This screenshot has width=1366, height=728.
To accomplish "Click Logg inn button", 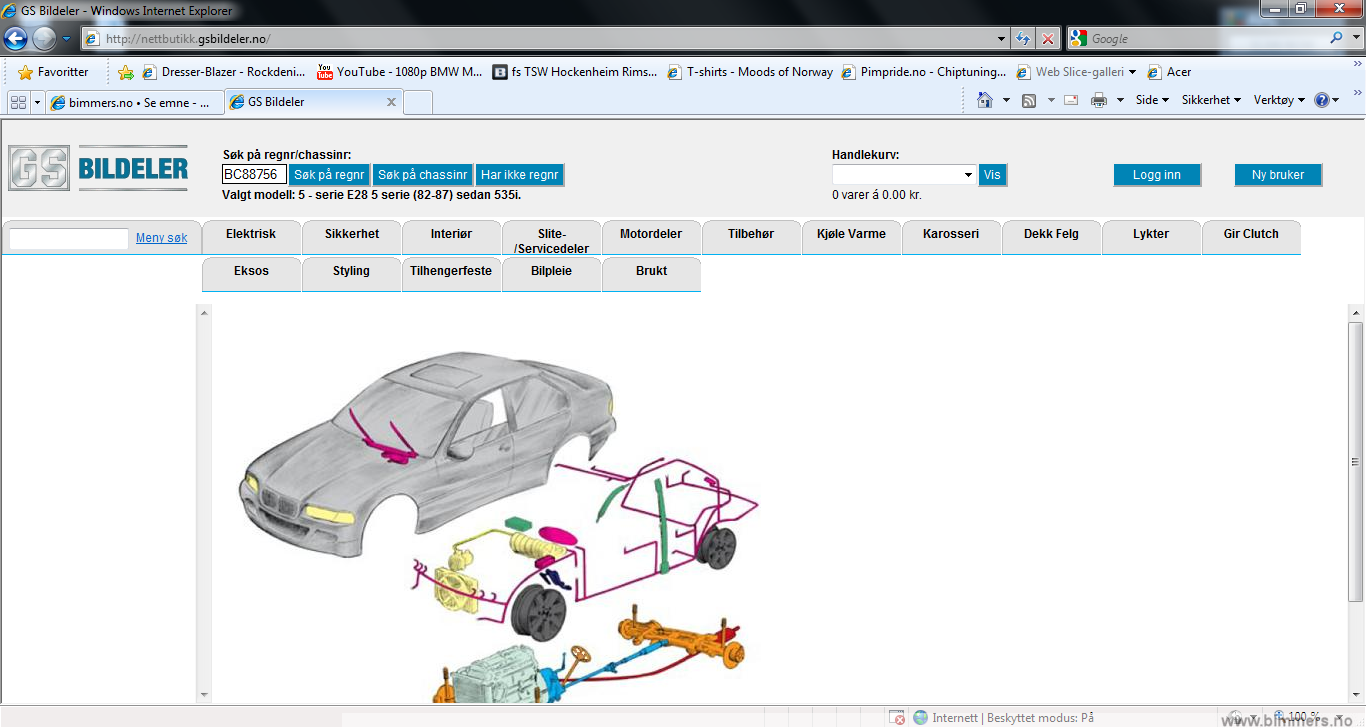I will 1157,175.
